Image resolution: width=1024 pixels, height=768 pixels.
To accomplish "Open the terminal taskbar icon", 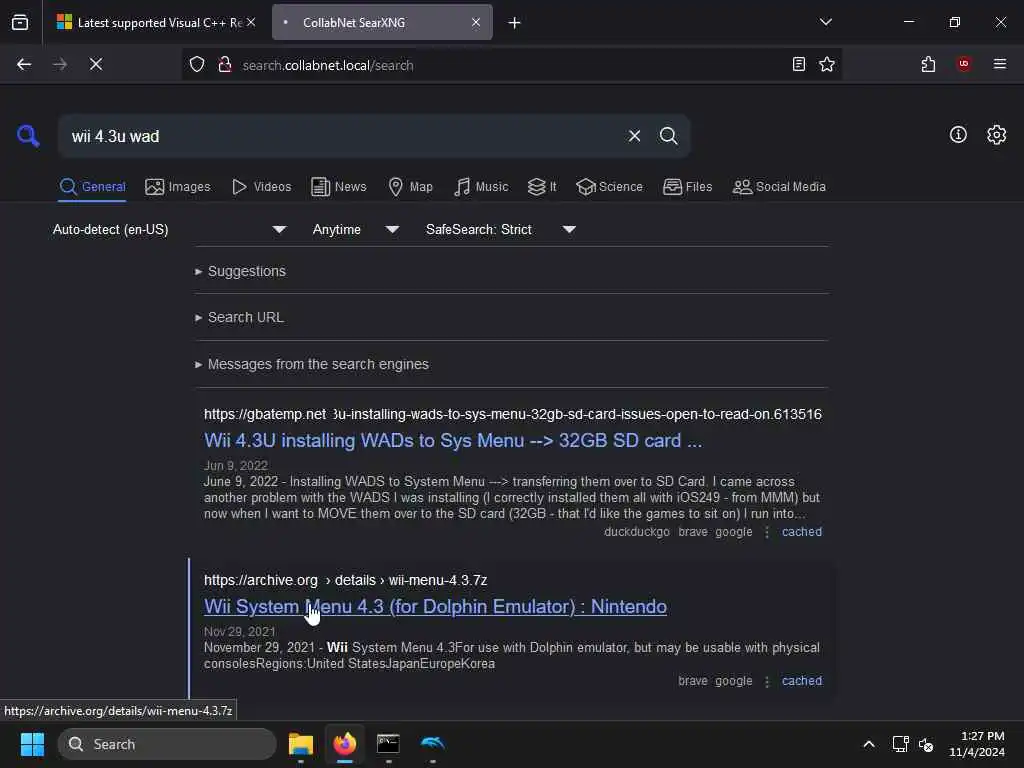I will click(x=388, y=744).
